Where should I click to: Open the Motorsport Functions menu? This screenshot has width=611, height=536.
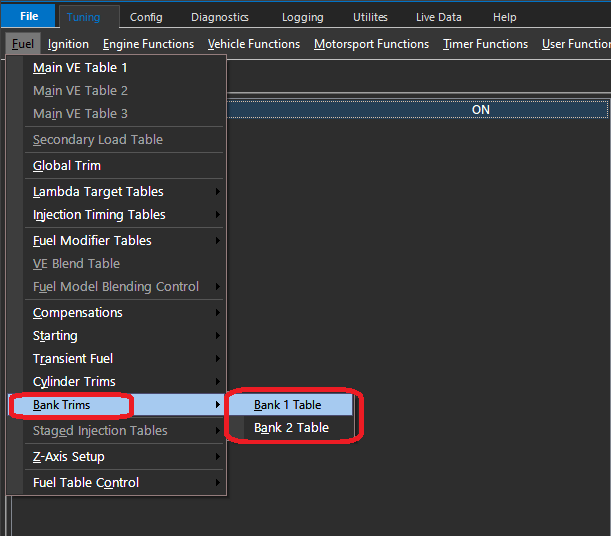coord(370,44)
